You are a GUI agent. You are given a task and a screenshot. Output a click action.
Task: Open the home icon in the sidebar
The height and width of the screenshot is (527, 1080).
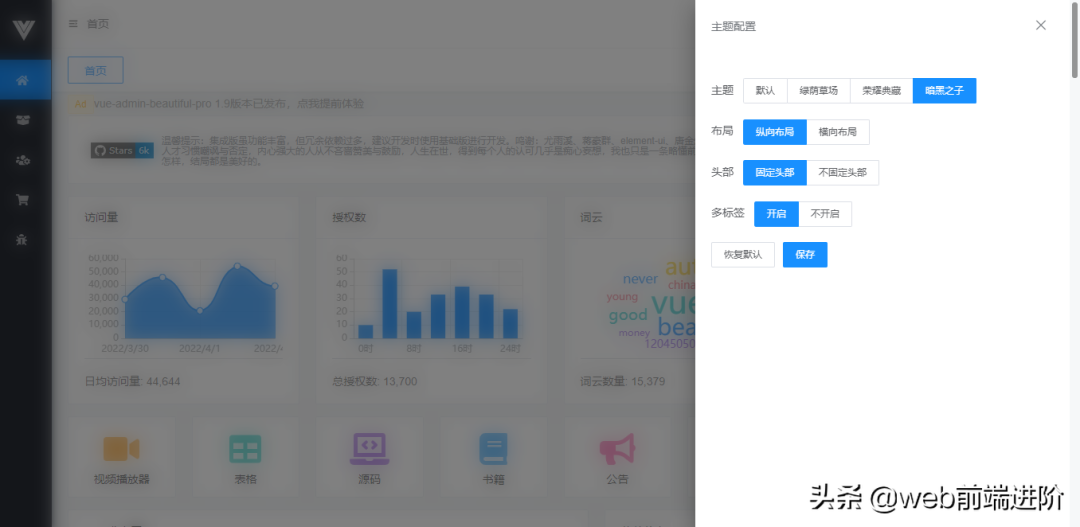coord(22,80)
